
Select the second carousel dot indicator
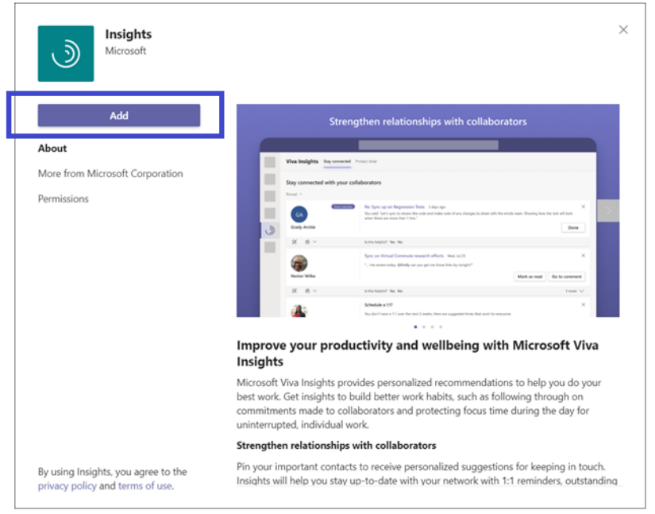(424, 327)
